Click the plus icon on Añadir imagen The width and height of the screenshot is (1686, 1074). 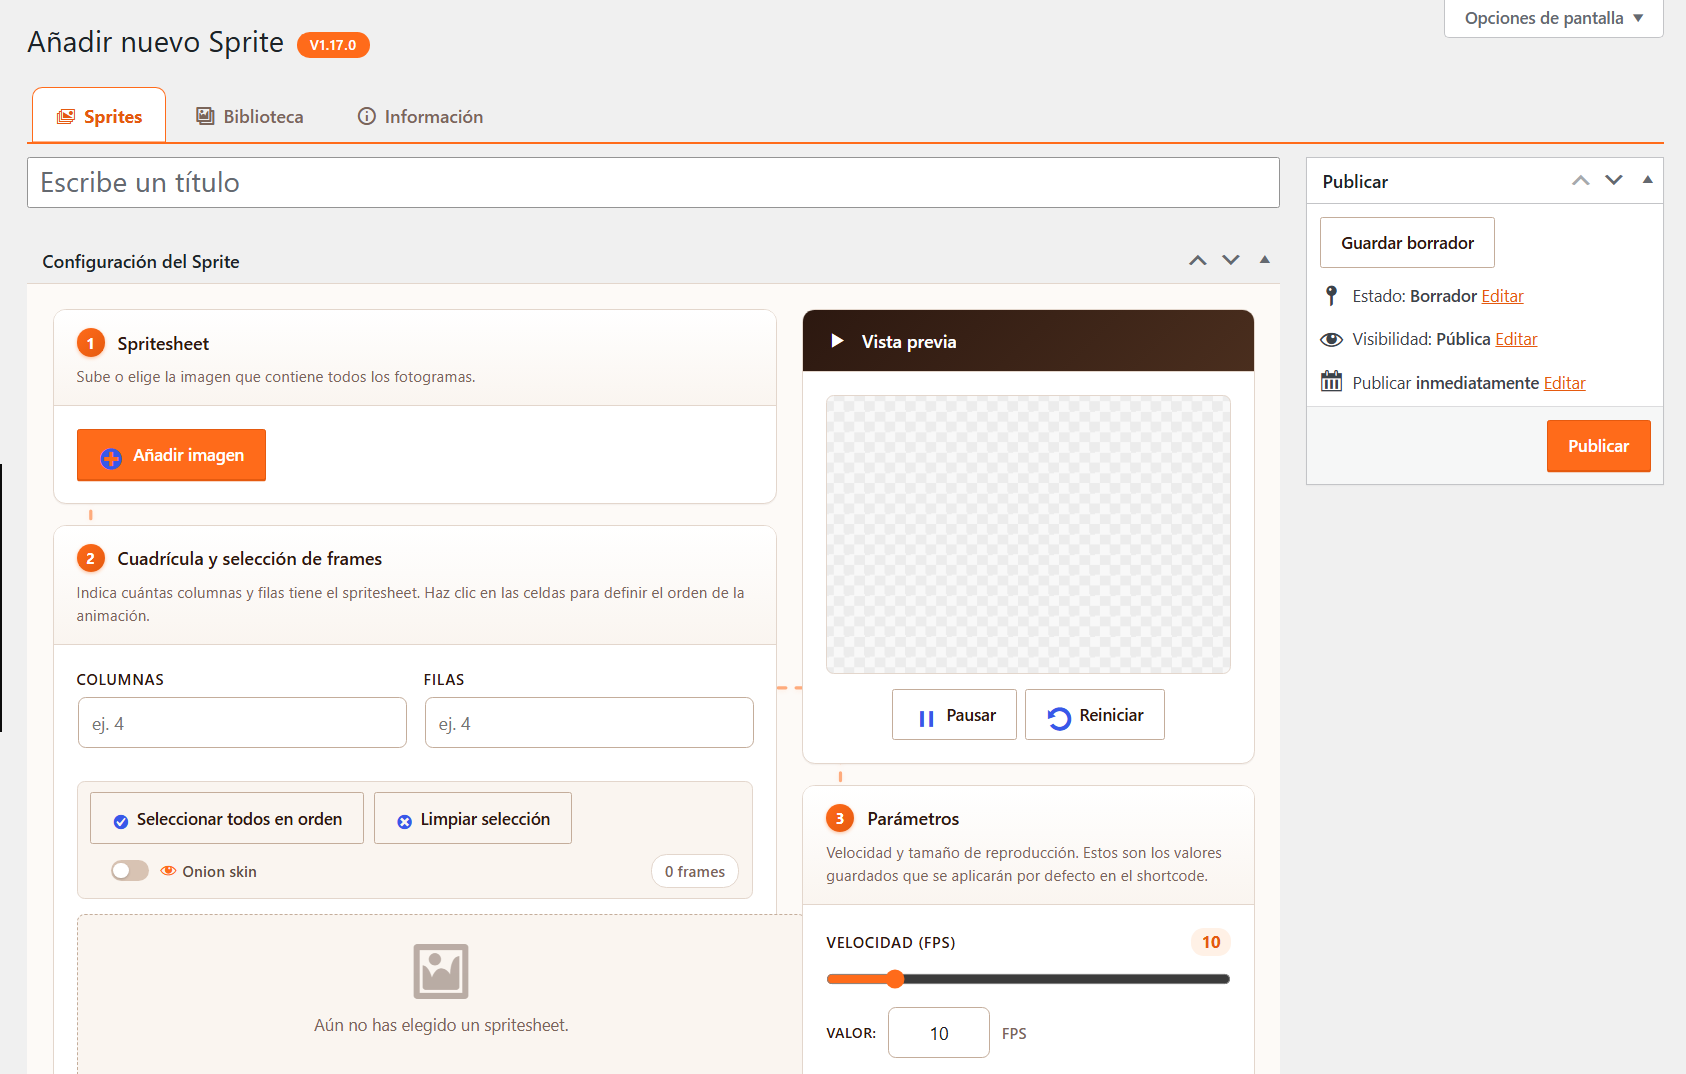coord(111,458)
